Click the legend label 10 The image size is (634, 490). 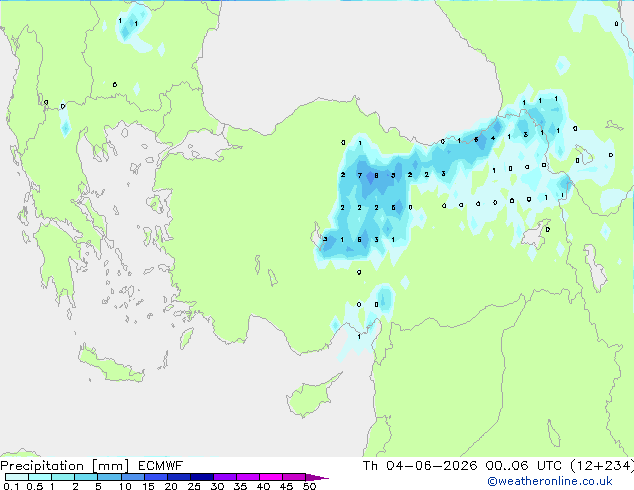click(x=125, y=486)
